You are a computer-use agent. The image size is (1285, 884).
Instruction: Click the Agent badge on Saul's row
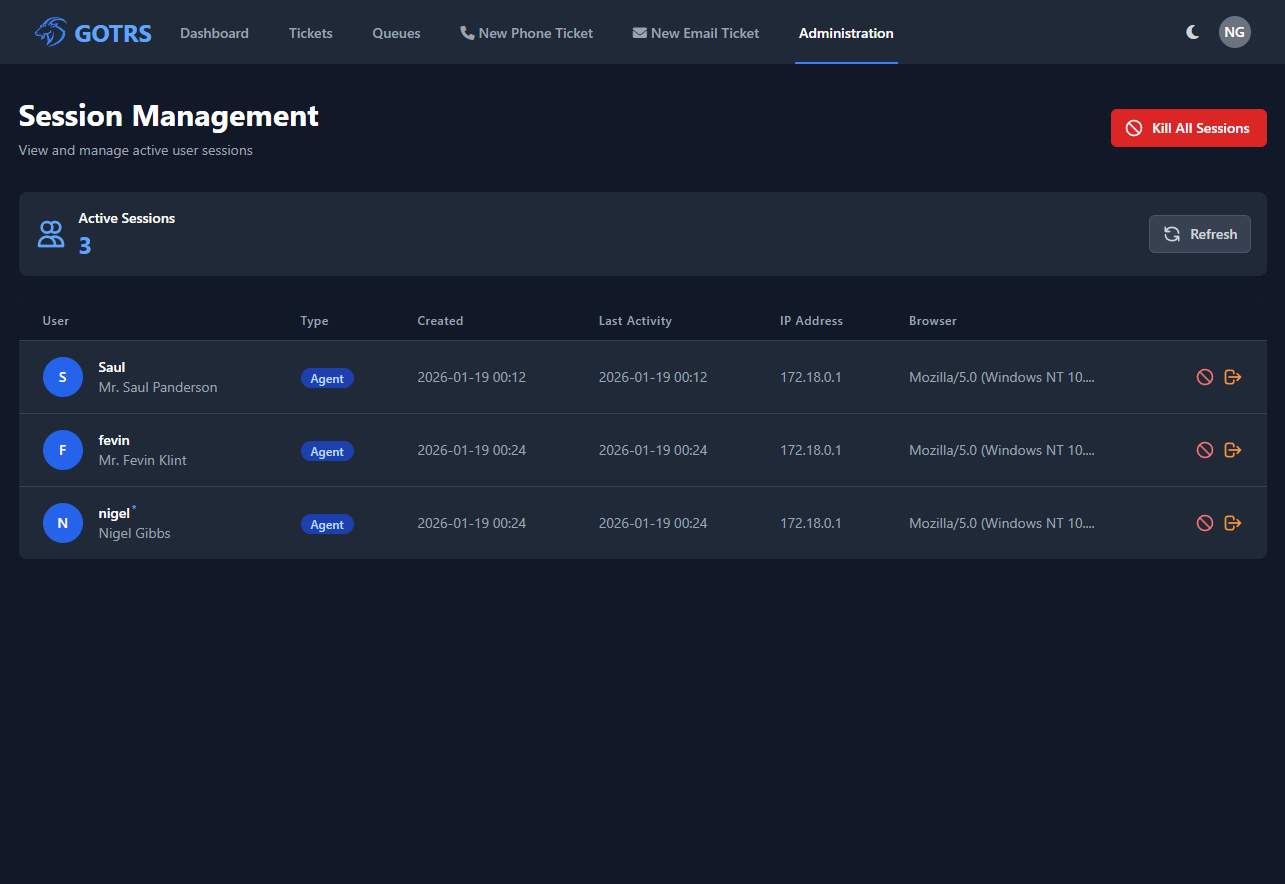[327, 378]
